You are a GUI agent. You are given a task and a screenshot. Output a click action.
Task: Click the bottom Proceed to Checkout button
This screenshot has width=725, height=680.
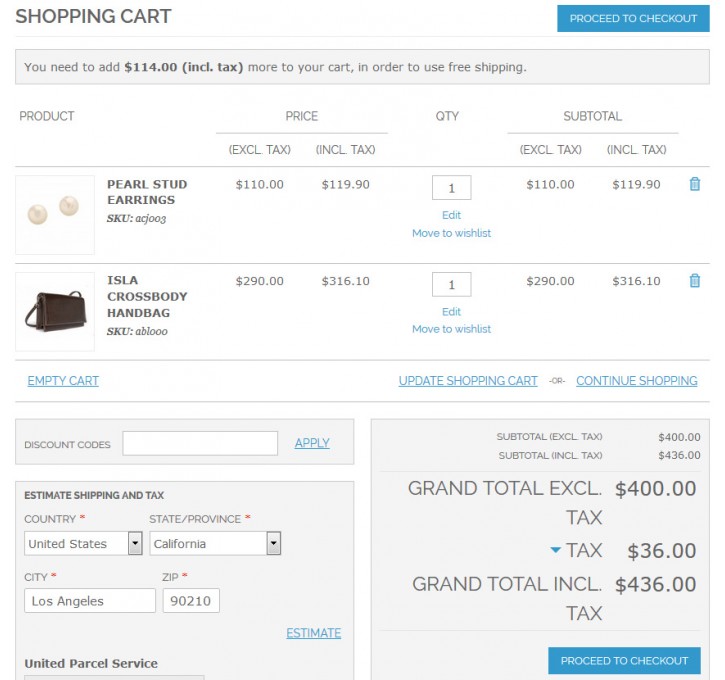[x=624, y=661]
